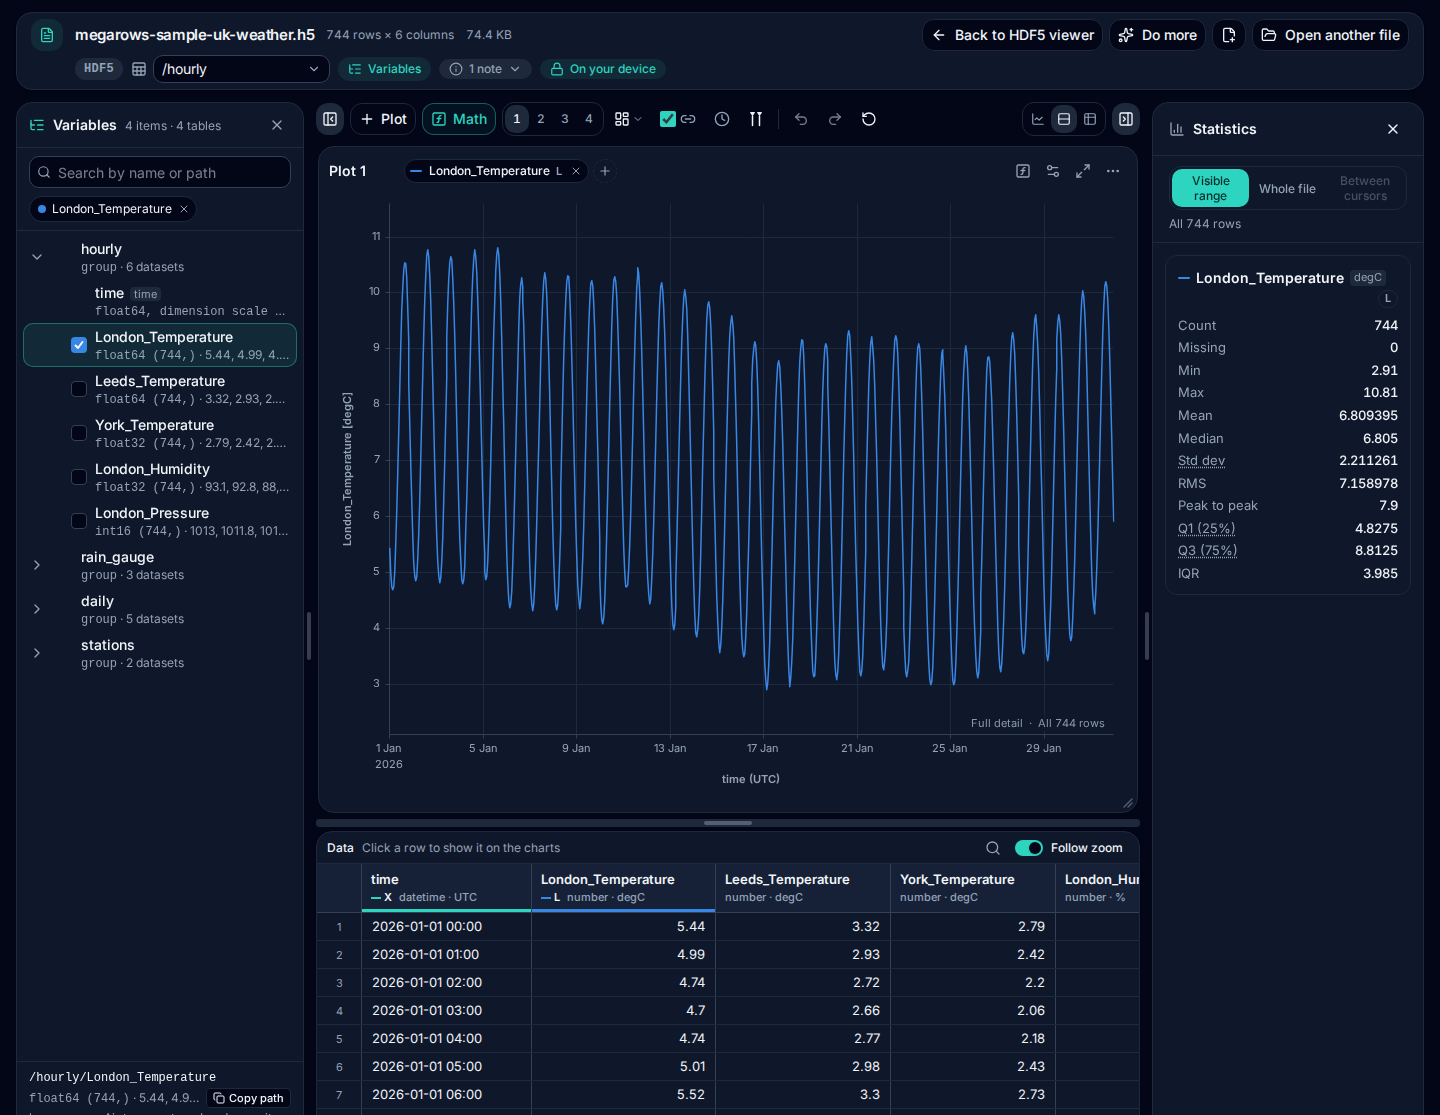Image resolution: width=1440 pixels, height=1115 pixels.
Task: Activate the cursors tool icon
Action: point(756,119)
